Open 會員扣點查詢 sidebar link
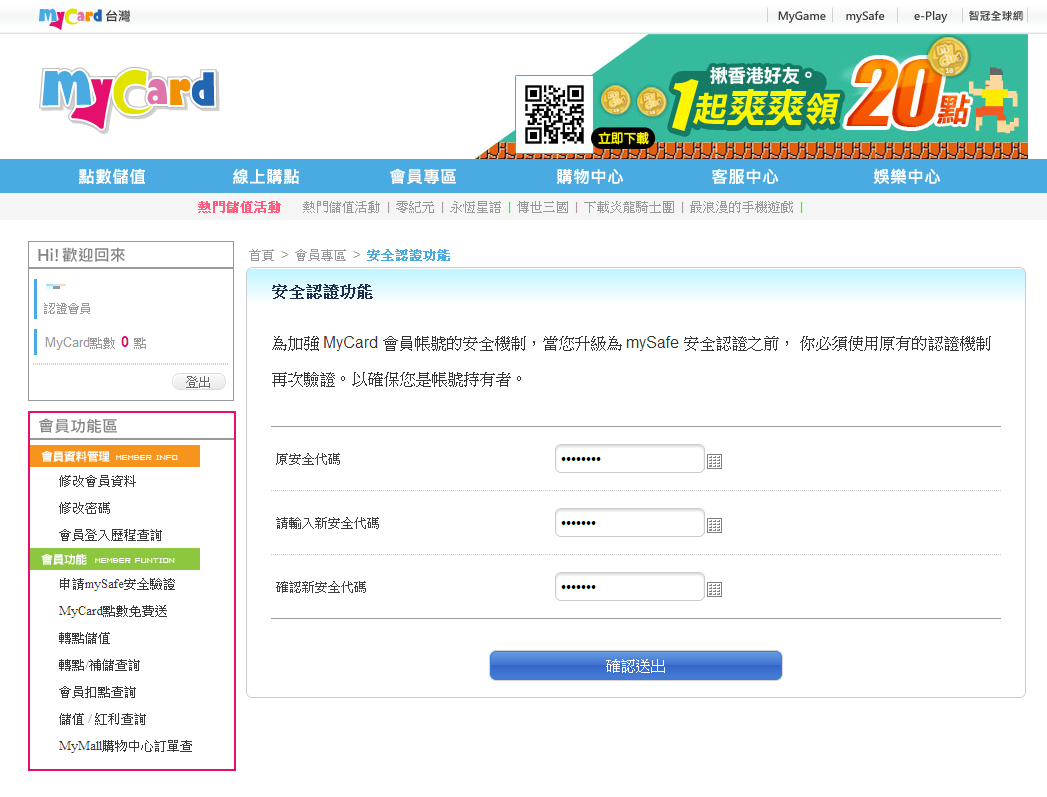The width and height of the screenshot is (1047, 797). pyautogui.click(x=97, y=692)
